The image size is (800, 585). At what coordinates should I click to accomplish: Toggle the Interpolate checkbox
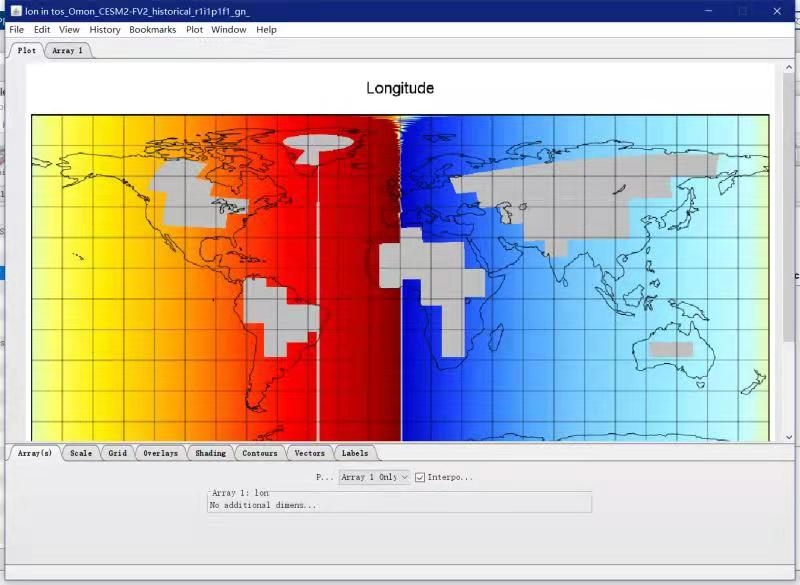point(420,478)
